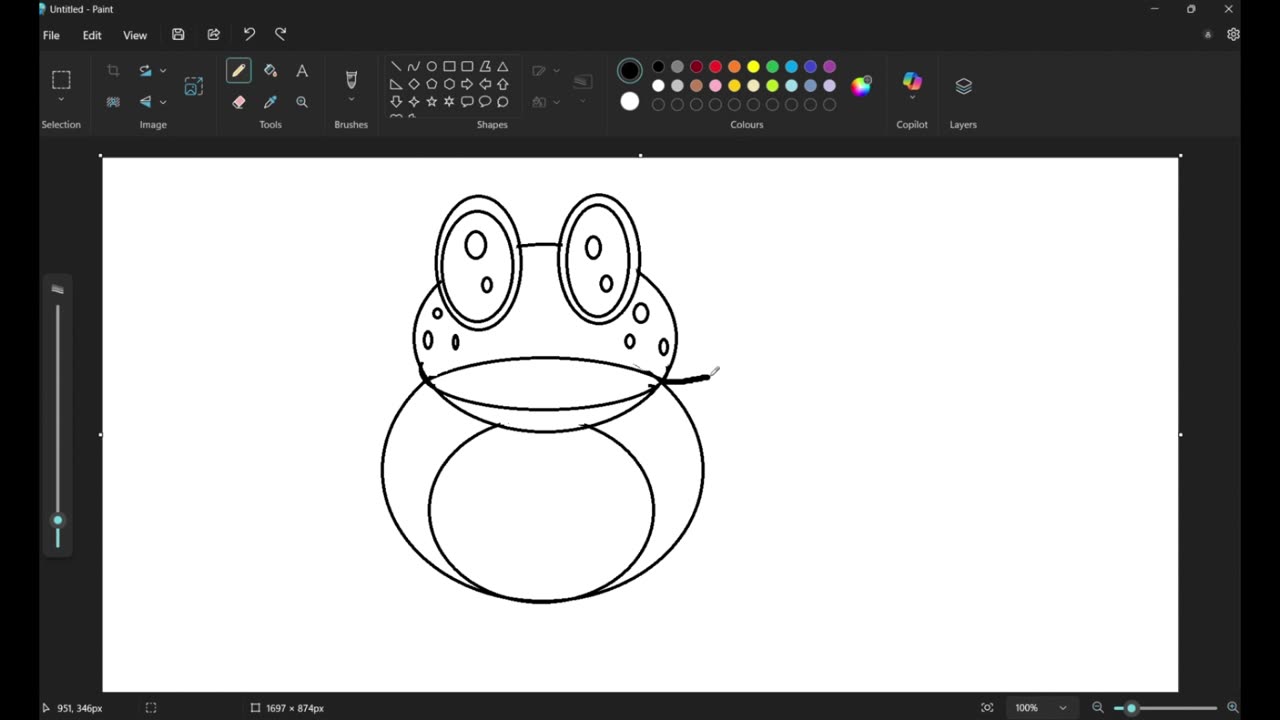
Task: Click the Redo arrow
Action: tap(281, 34)
